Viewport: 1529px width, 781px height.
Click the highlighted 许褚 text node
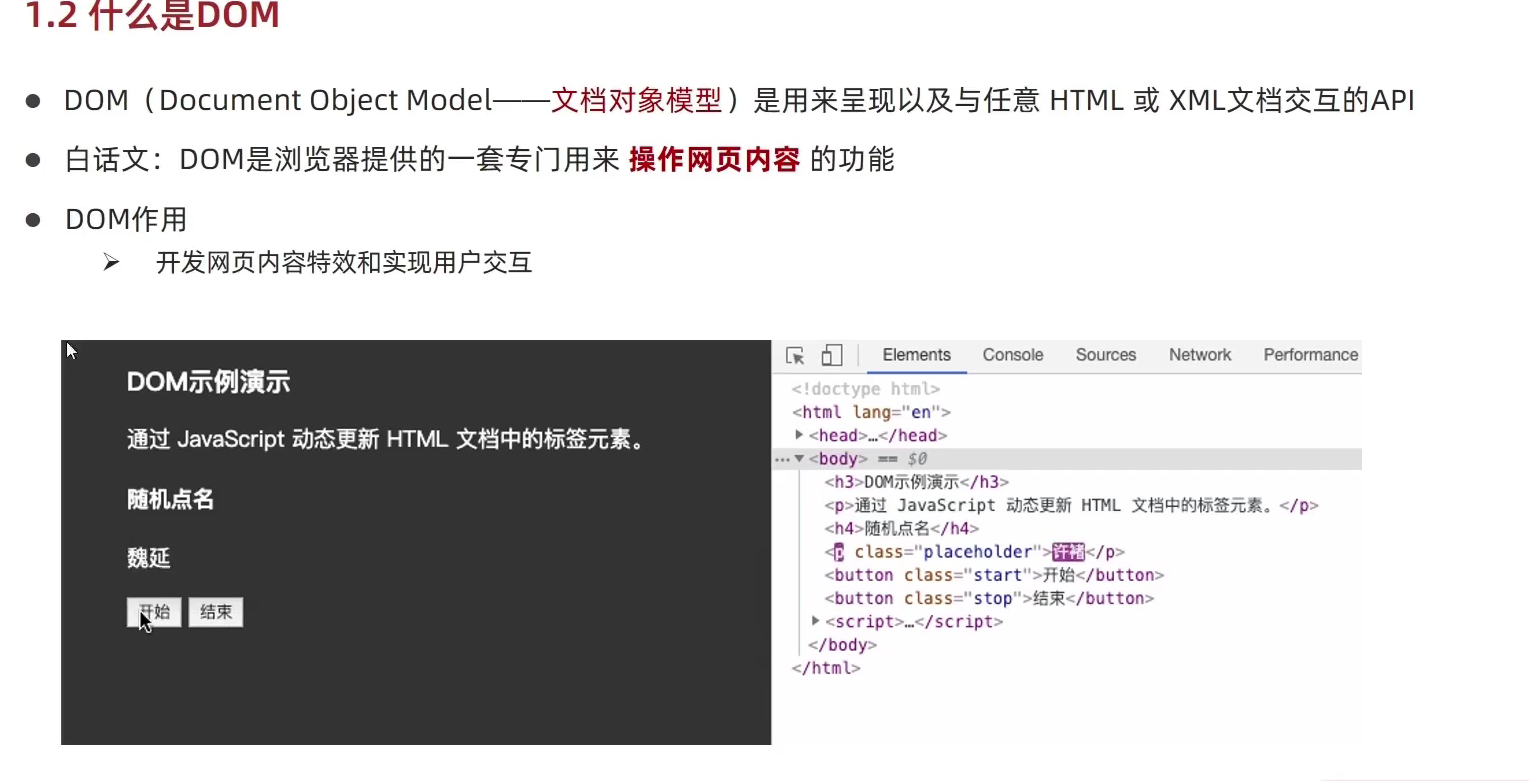[1068, 551]
